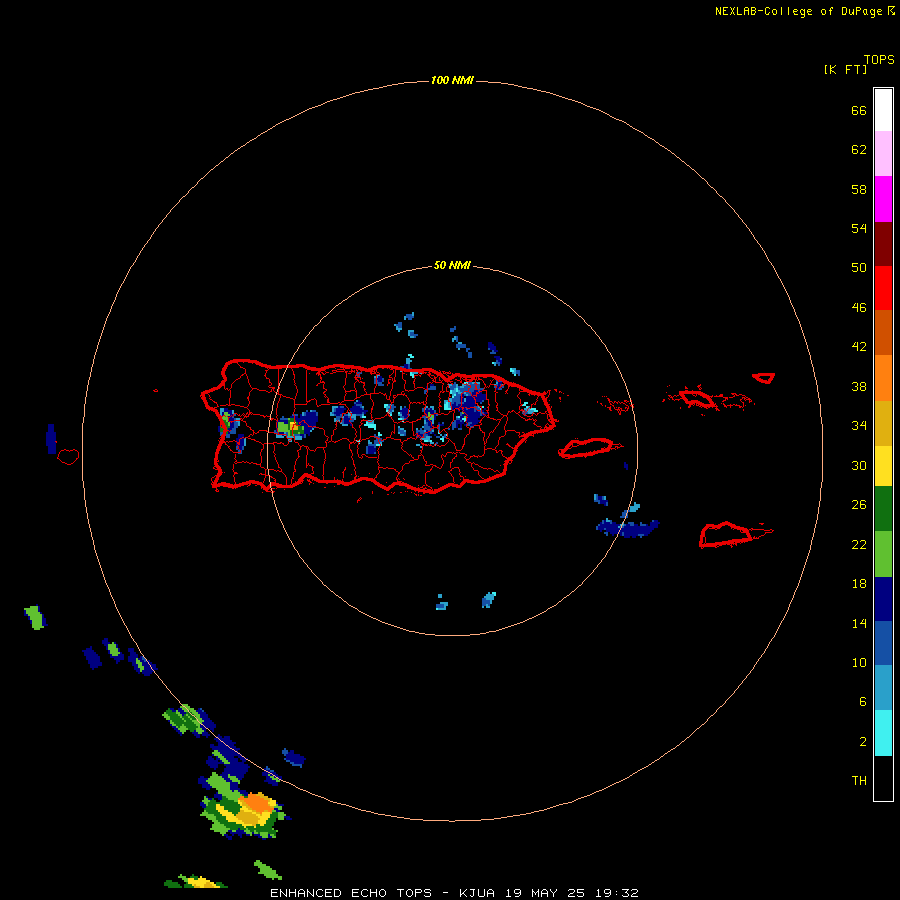Click the legend value 66

pos(859,111)
